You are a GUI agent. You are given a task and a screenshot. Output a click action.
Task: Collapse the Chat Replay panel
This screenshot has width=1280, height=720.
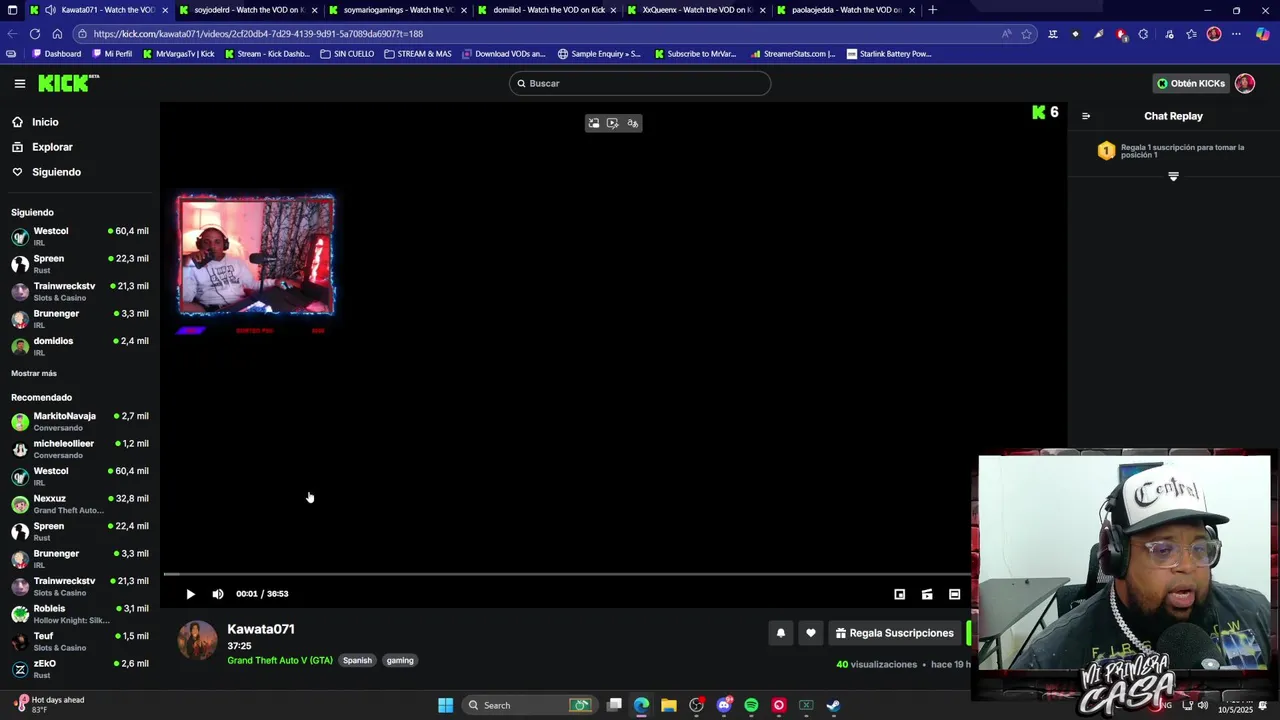click(x=1086, y=116)
